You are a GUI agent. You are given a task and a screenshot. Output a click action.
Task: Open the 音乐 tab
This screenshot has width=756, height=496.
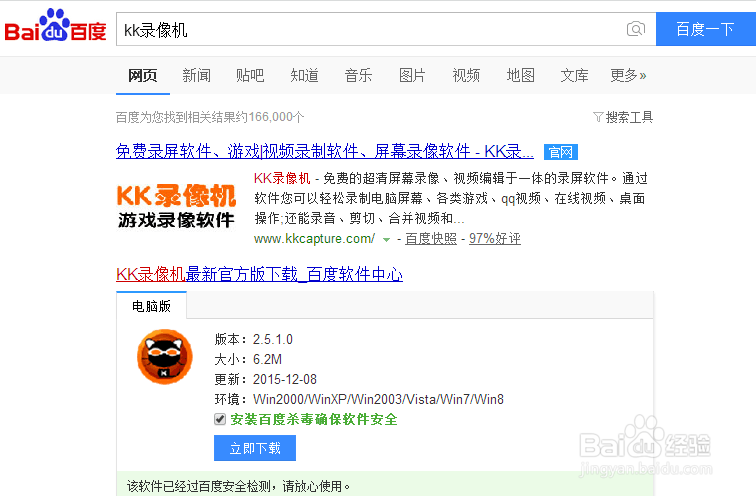[x=358, y=75]
